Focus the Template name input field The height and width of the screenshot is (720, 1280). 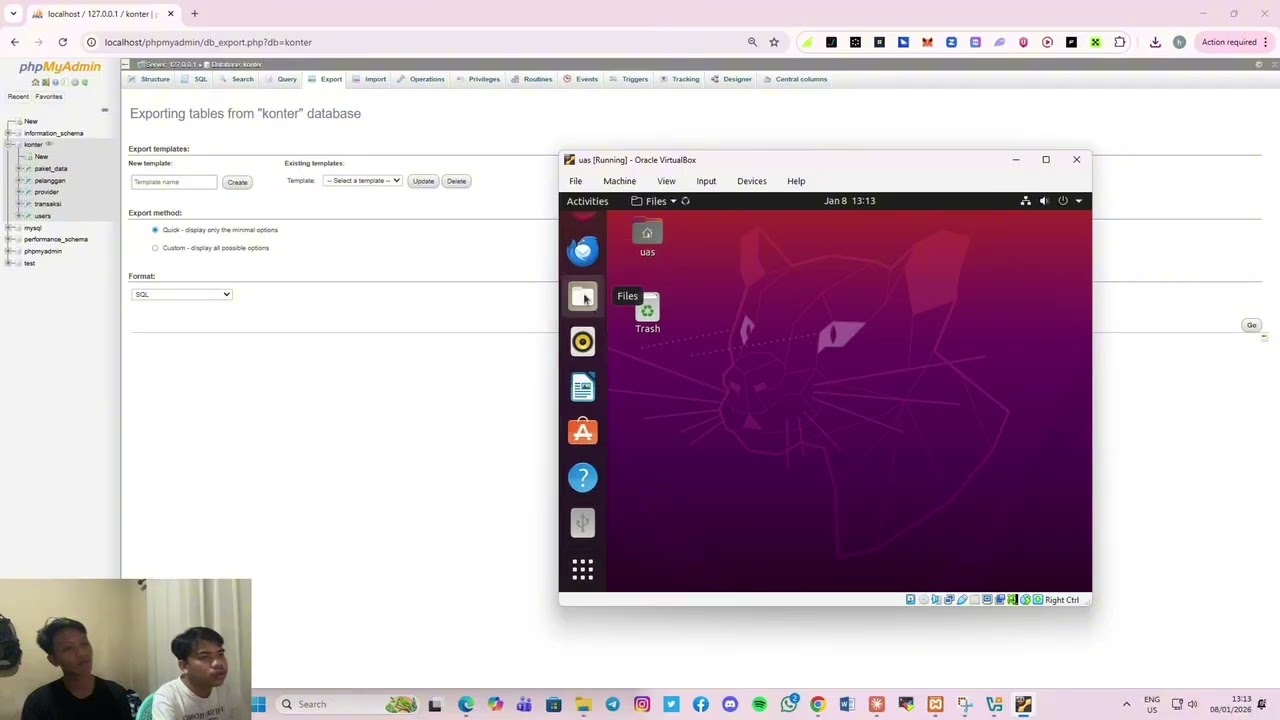click(174, 182)
